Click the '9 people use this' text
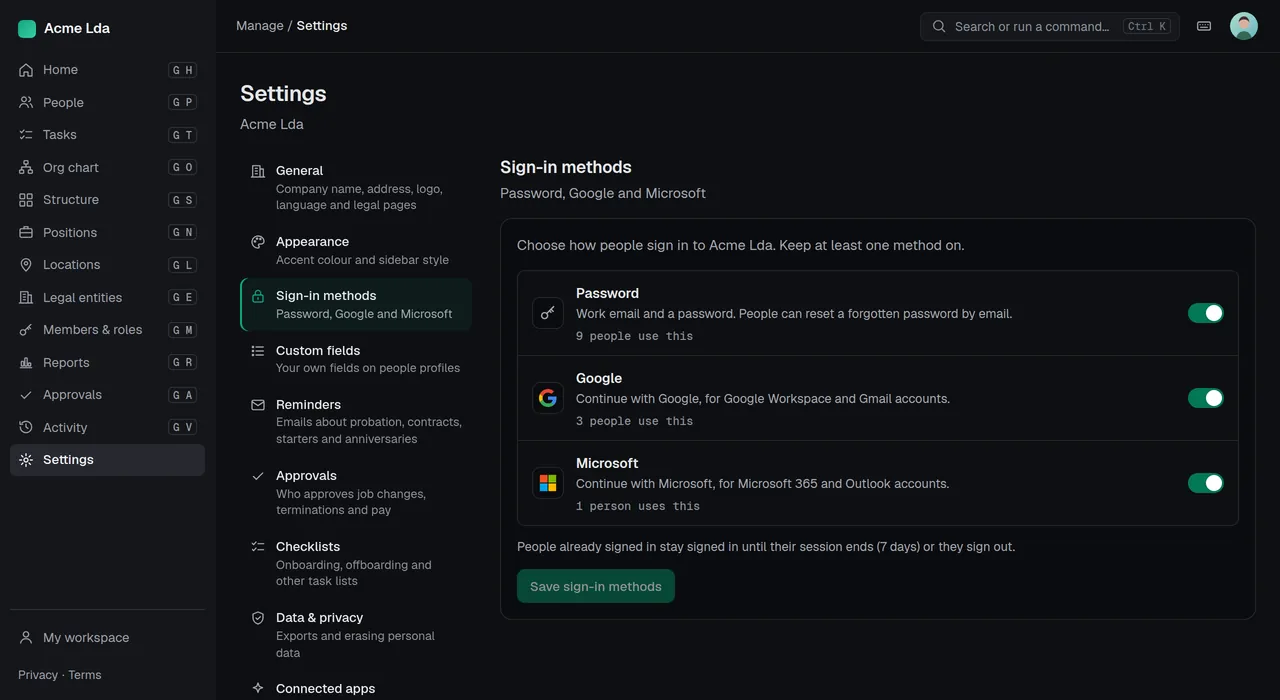 pyautogui.click(x=635, y=336)
